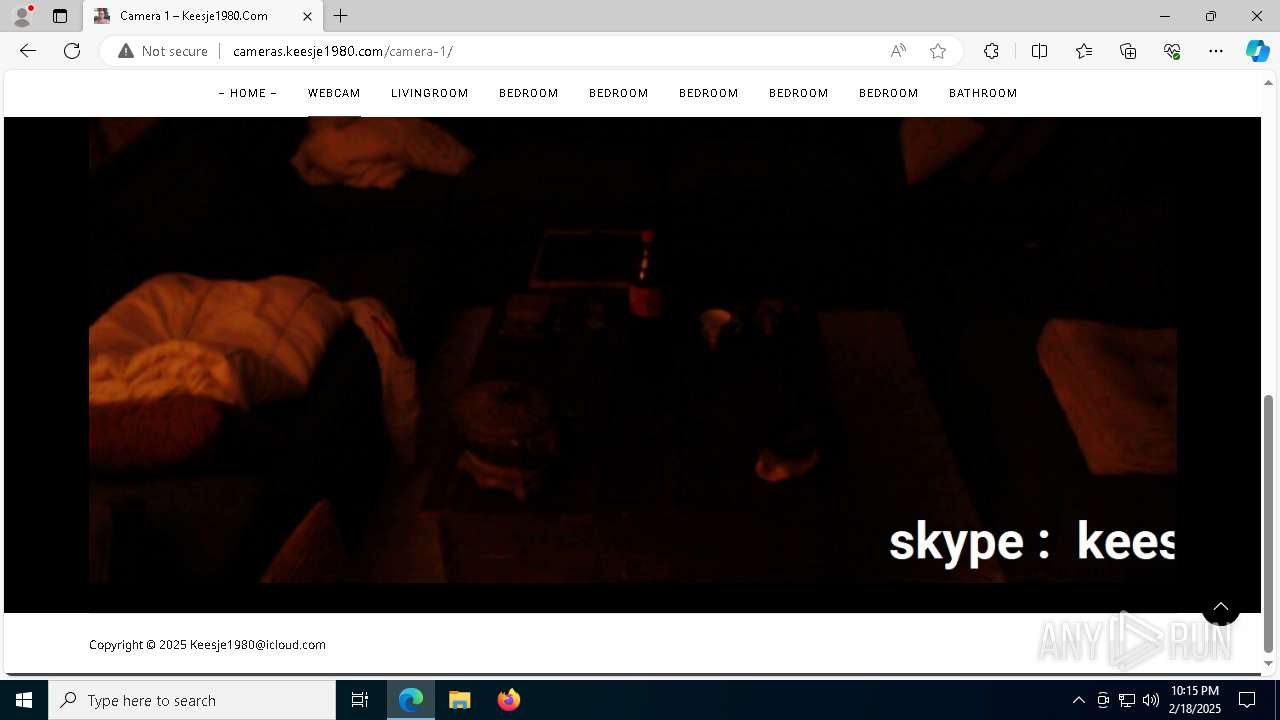
Task: View the Not secure site information
Action: click(163, 51)
